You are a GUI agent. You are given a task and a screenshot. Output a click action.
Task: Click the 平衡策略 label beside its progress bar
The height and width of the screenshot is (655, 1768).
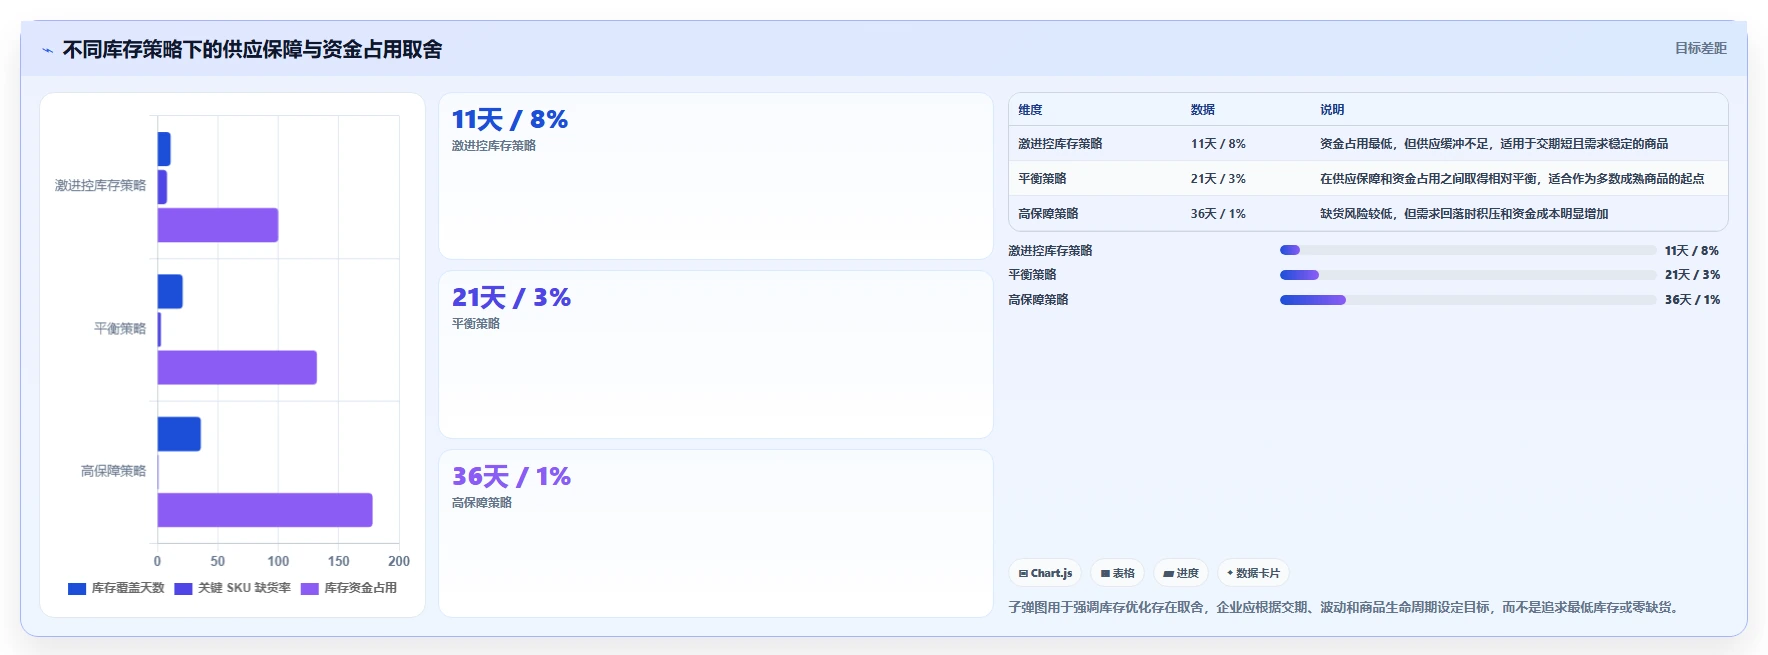point(1032,275)
